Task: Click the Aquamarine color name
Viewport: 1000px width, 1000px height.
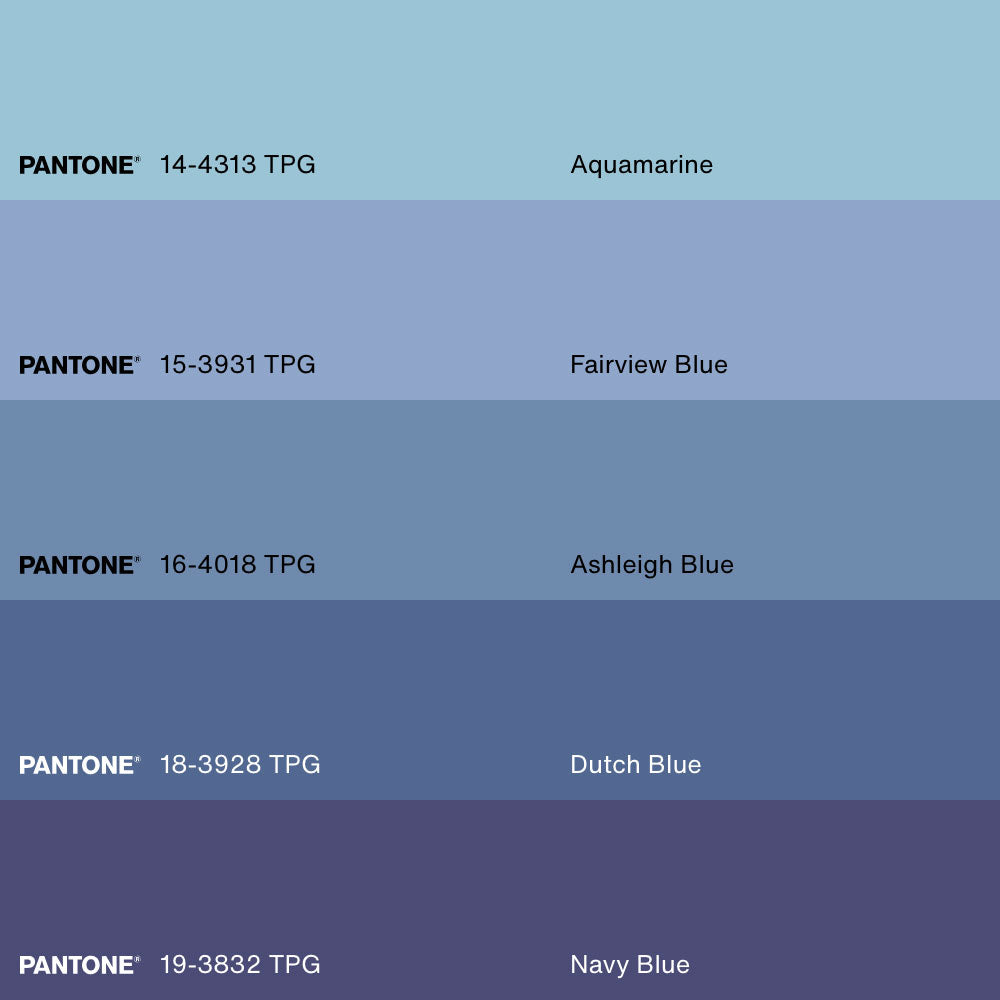Action: pos(641,165)
